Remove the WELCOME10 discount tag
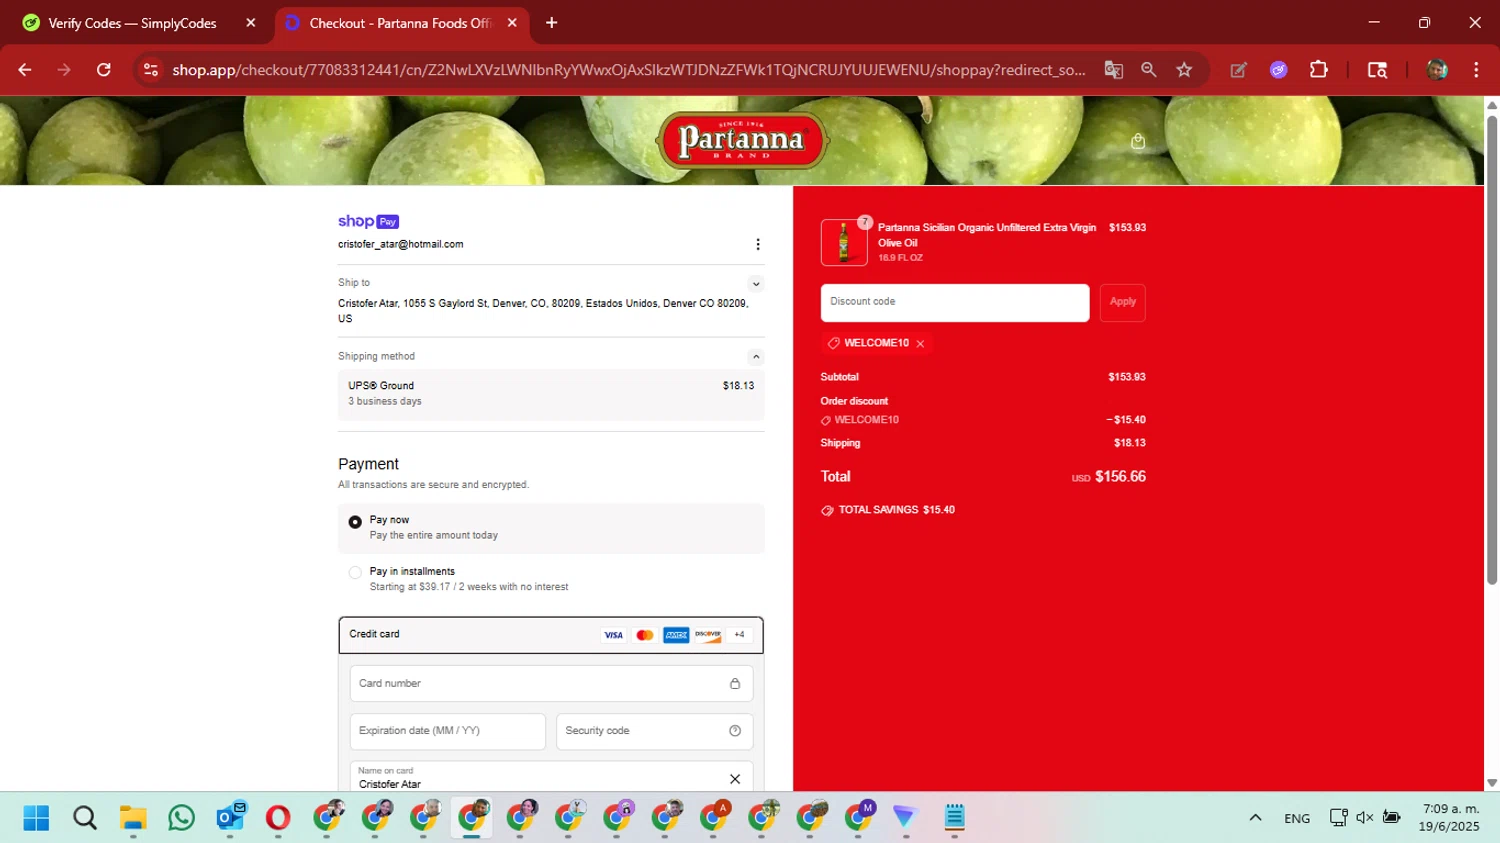1500x843 pixels. point(920,344)
